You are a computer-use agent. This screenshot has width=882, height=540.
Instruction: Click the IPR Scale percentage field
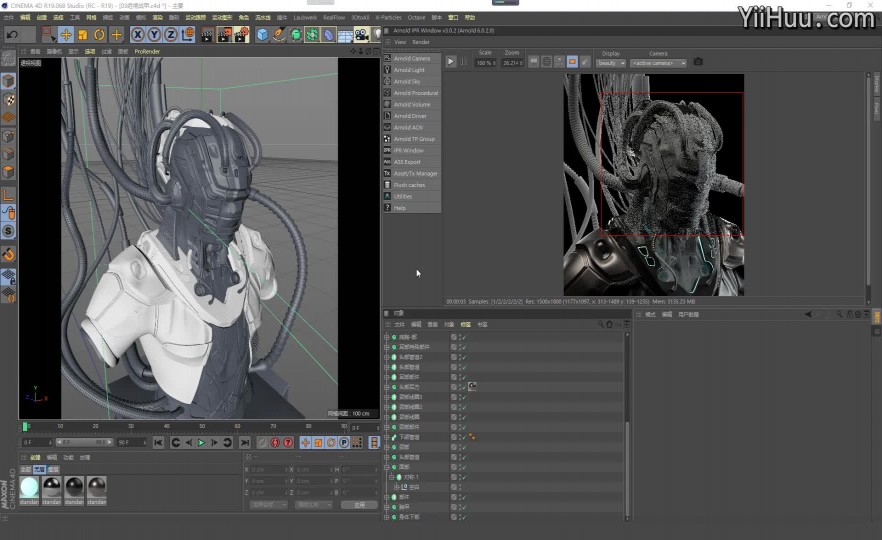(x=485, y=63)
